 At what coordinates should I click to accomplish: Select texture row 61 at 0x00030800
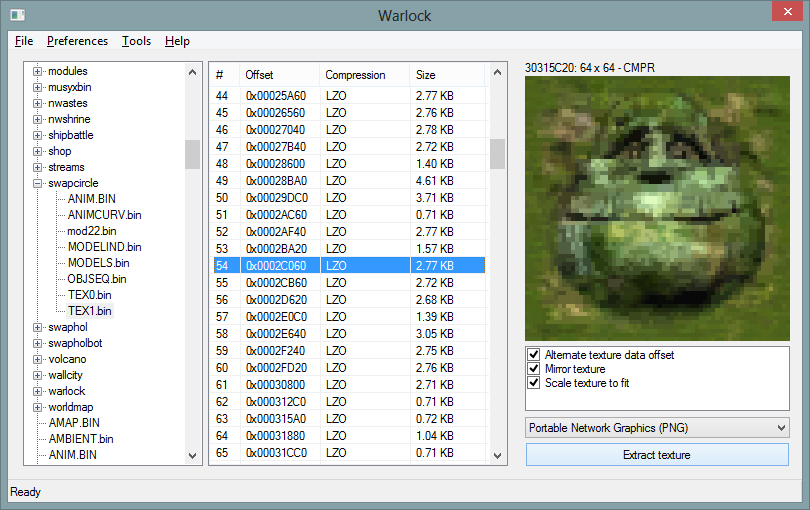click(349, 385)
